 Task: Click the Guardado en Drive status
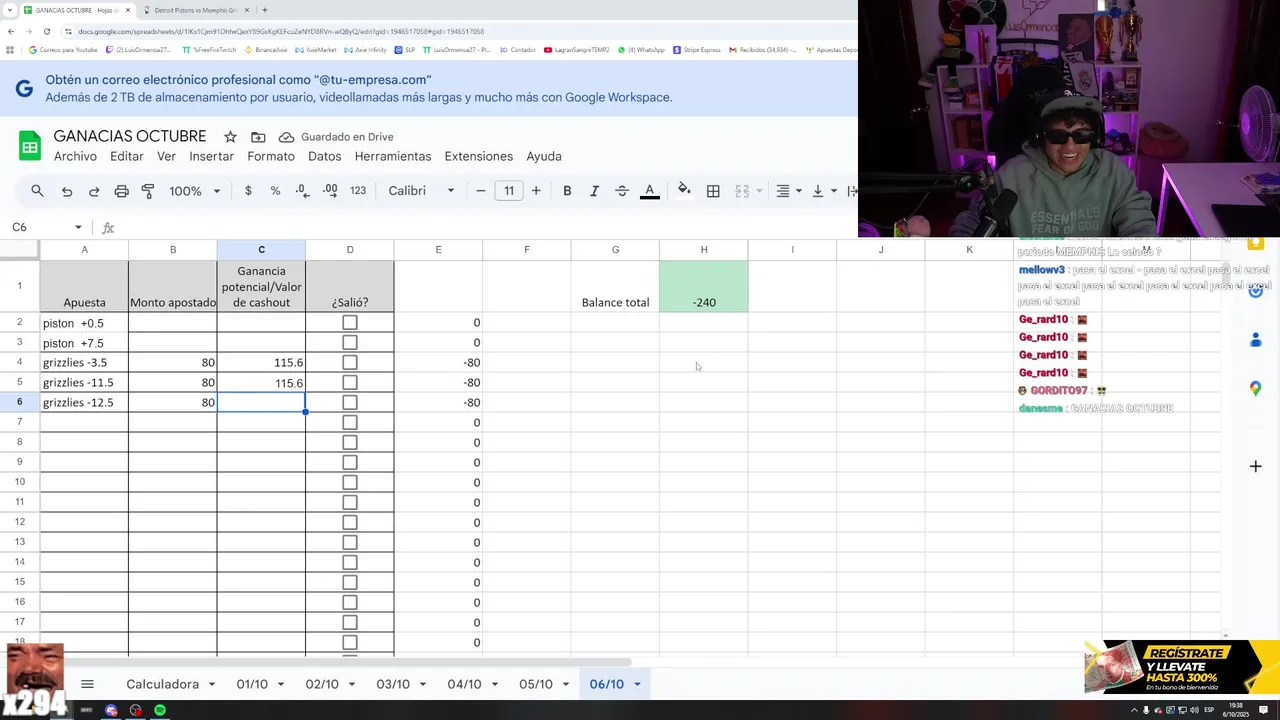[336, 137]
